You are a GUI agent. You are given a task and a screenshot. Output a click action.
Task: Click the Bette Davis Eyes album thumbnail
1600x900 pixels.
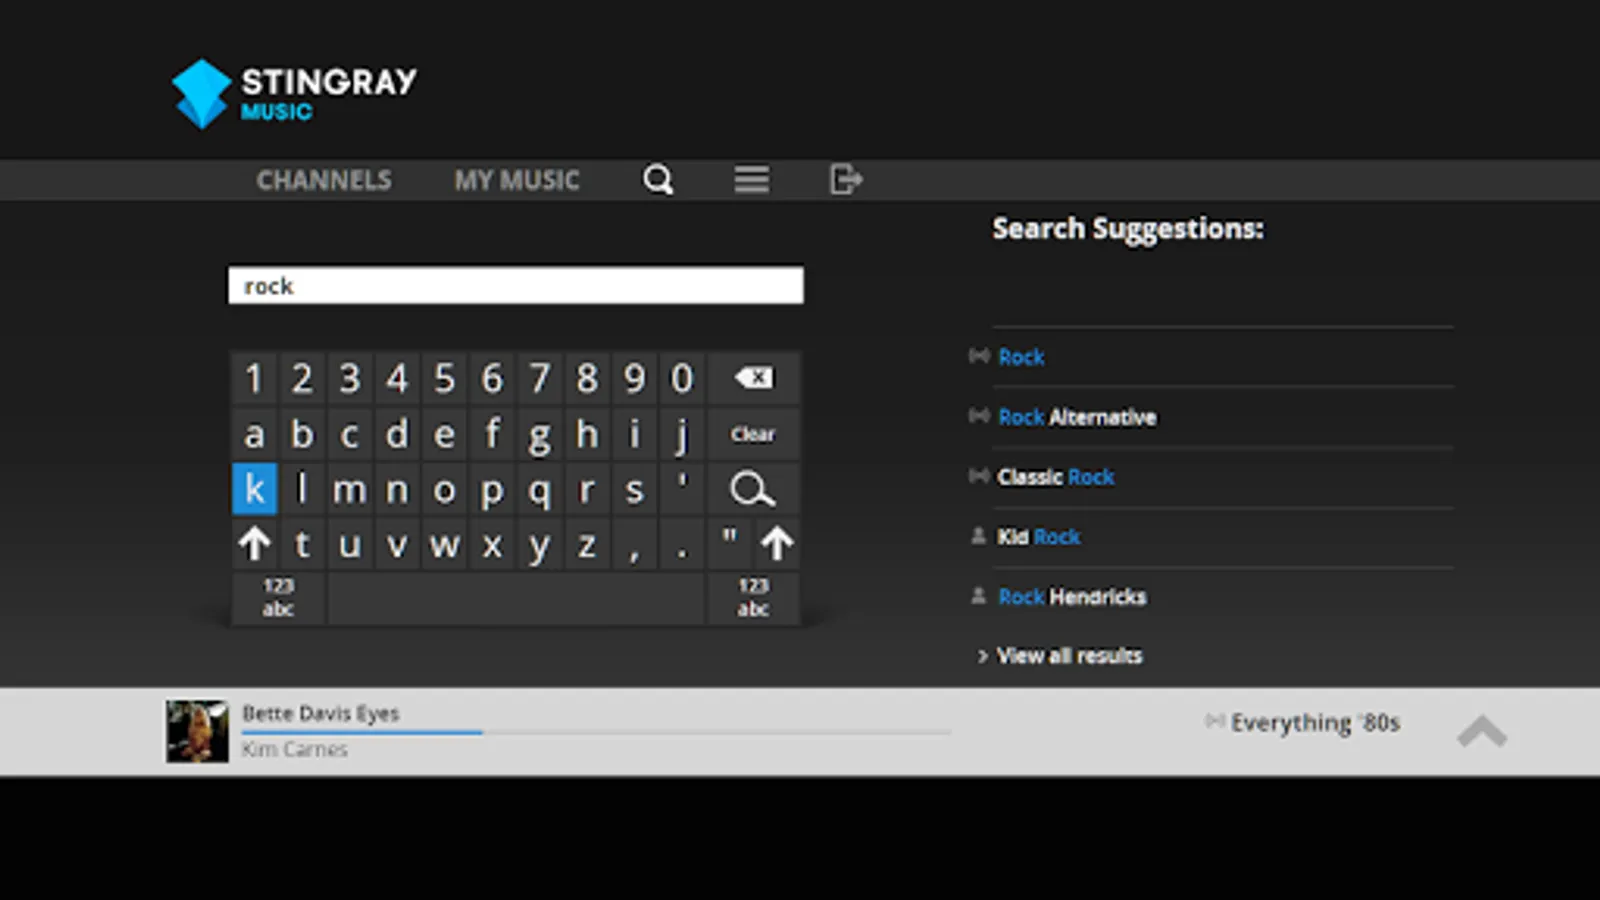coord(197,731)
